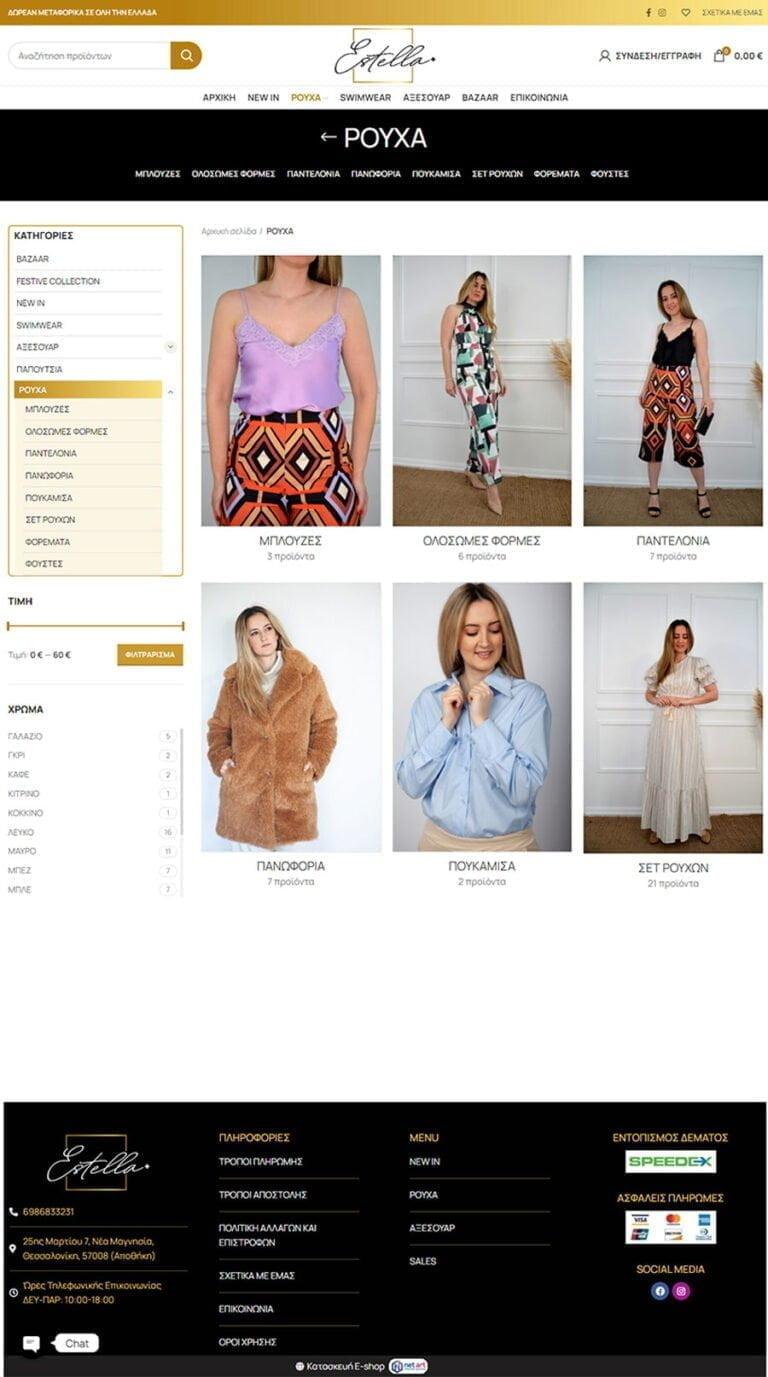Select SWIMWEAR in the main menu

pos(365,97)
